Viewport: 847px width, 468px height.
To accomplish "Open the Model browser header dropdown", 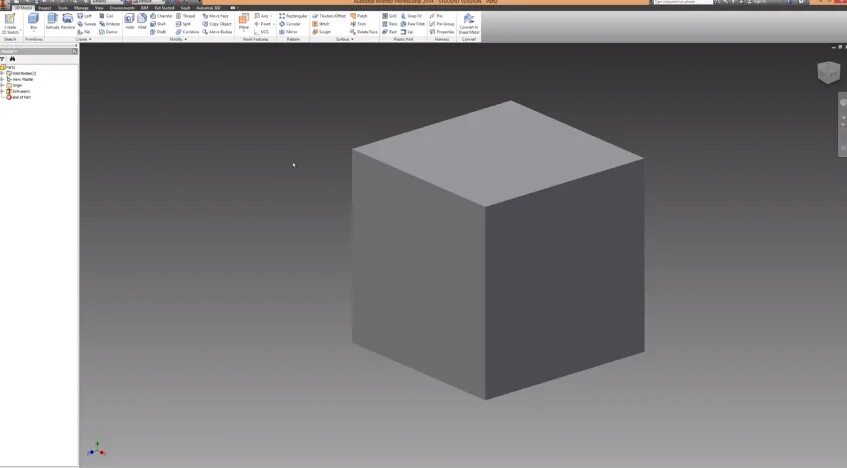I will click(9, 51).
